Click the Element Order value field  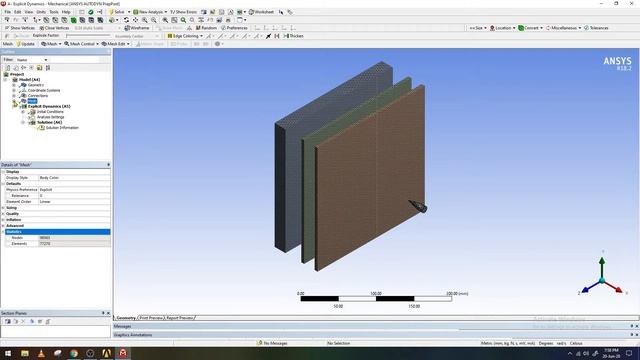pos(74,202)
